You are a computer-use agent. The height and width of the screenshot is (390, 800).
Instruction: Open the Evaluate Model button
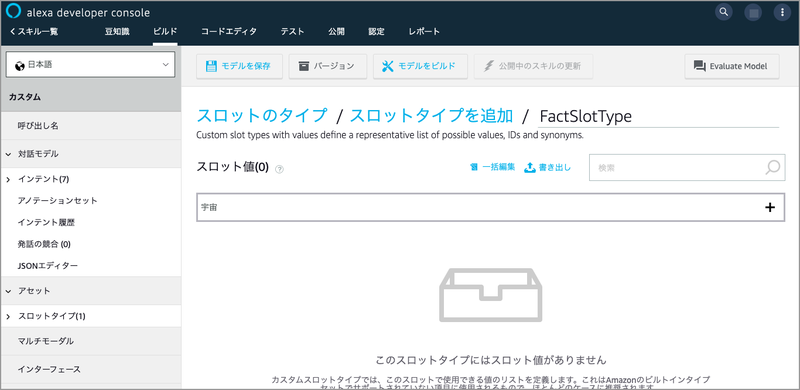732,66
